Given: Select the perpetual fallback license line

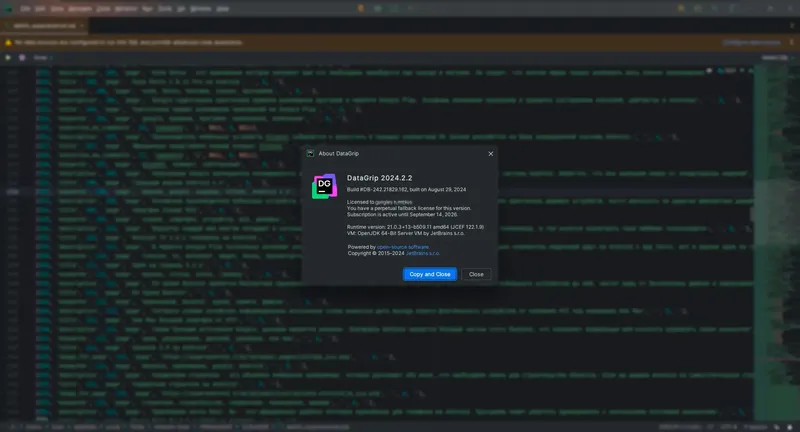Looking at the screenshot, I should (409, 208).
